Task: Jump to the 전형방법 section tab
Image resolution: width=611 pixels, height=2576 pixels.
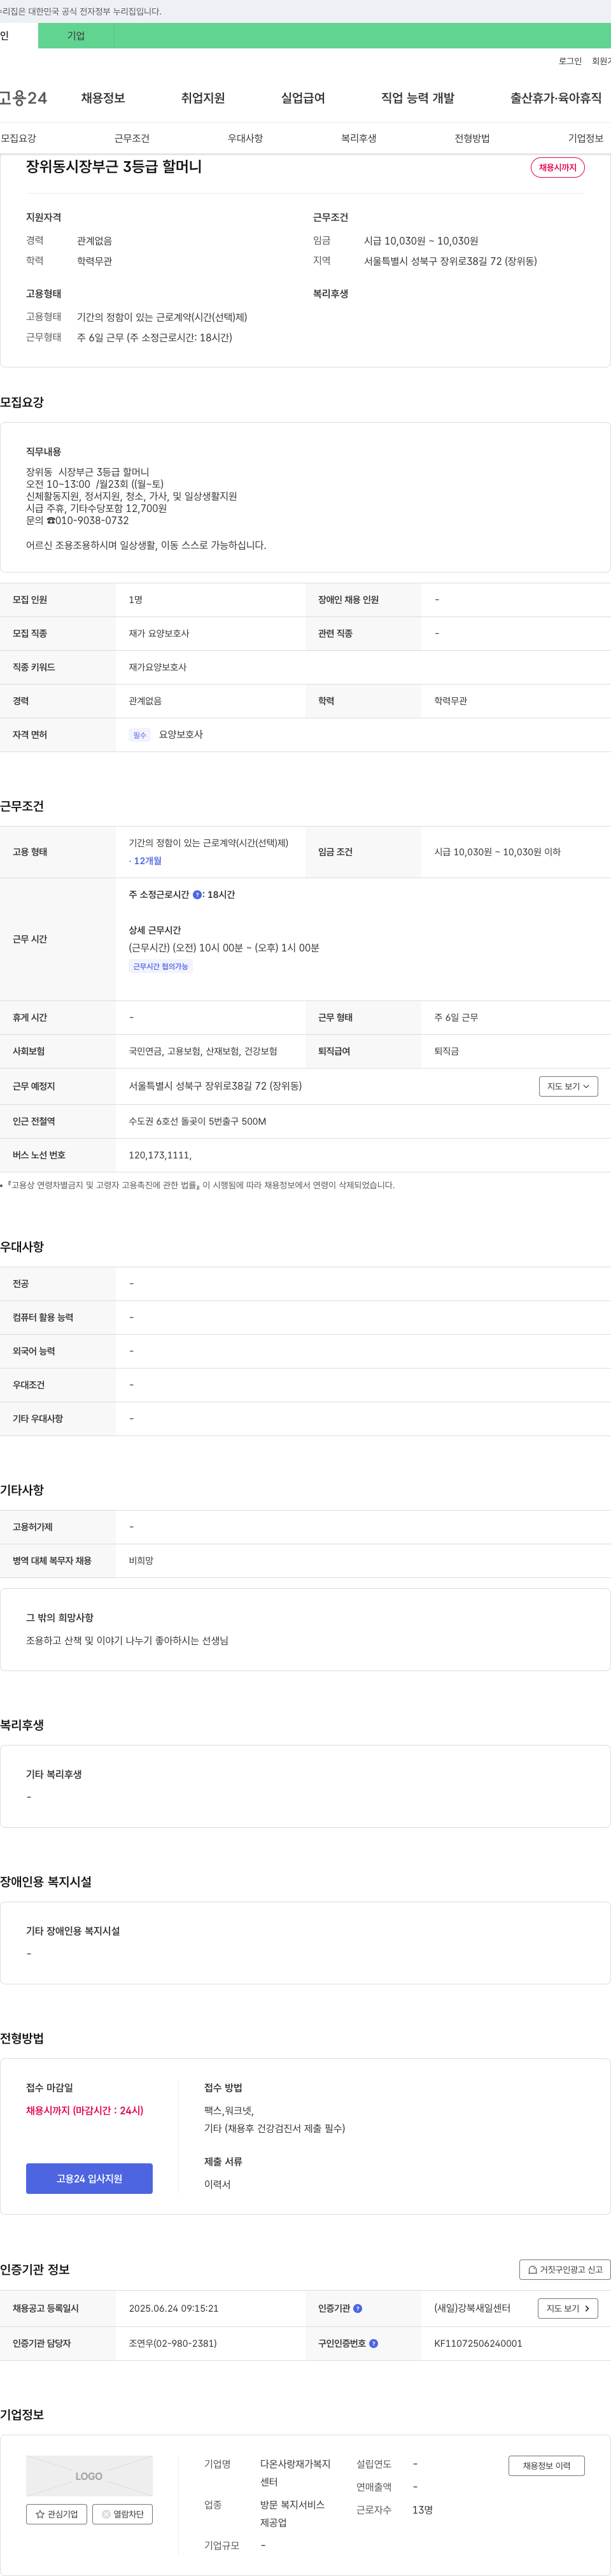Action: pyautogui.click(x=472, y=138)
